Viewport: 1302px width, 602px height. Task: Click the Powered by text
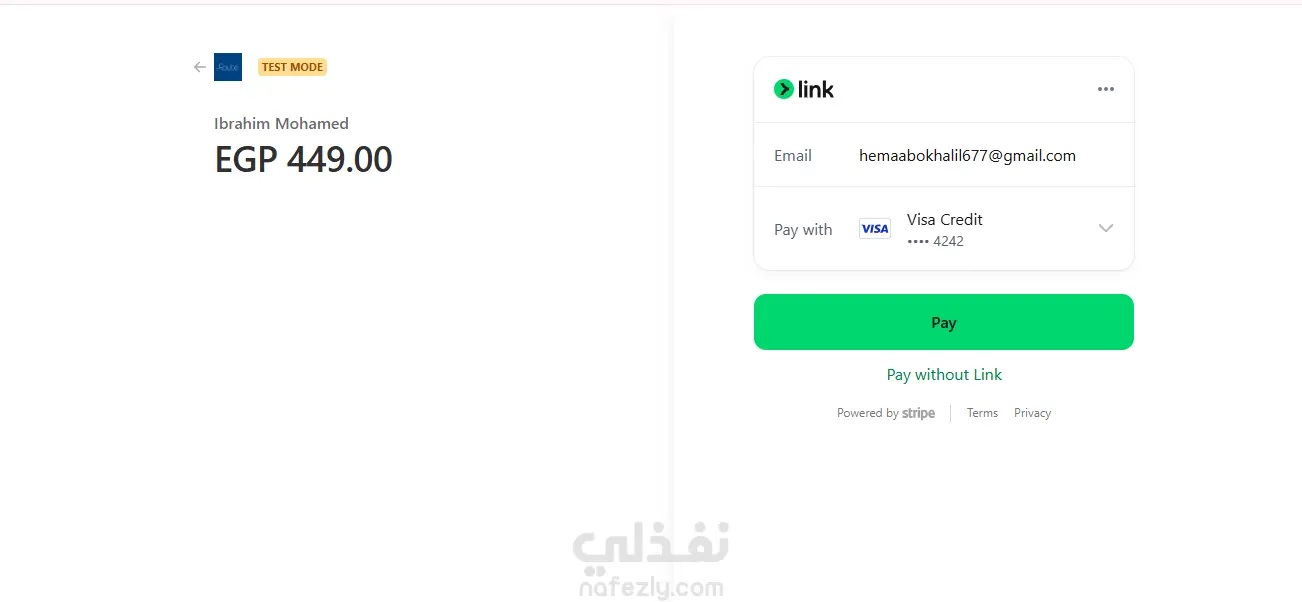click(868, 413)
